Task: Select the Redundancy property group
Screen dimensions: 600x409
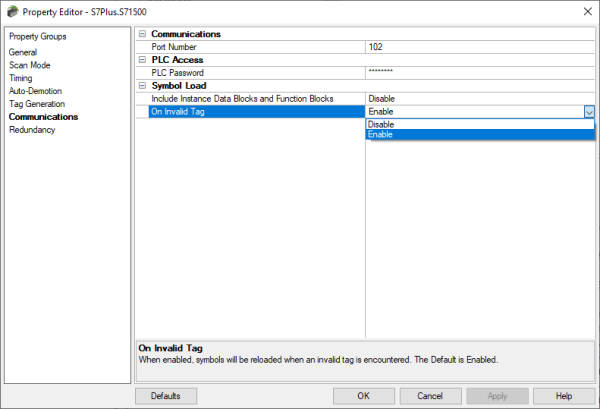Action: click(x=32, y=130)
